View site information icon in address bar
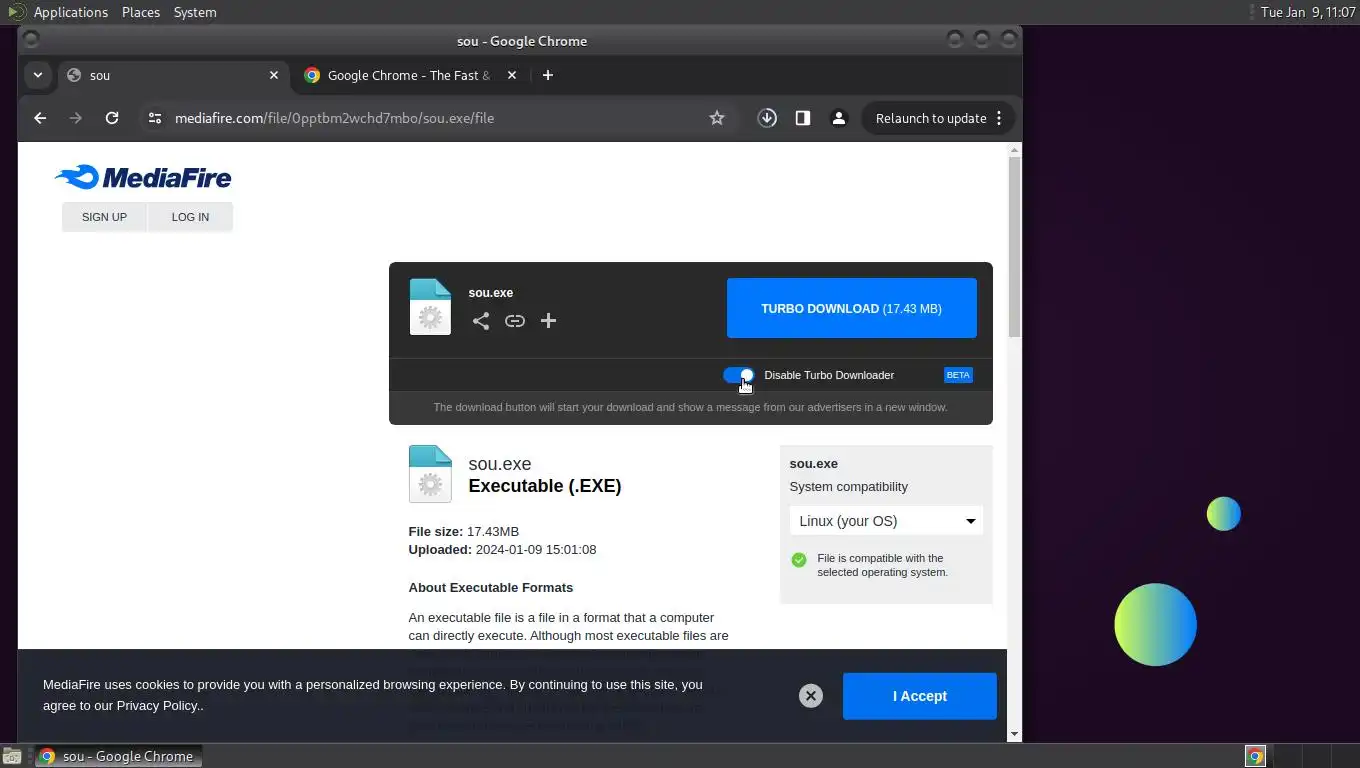The image size is (1360, 768). [x=154, y=118]
